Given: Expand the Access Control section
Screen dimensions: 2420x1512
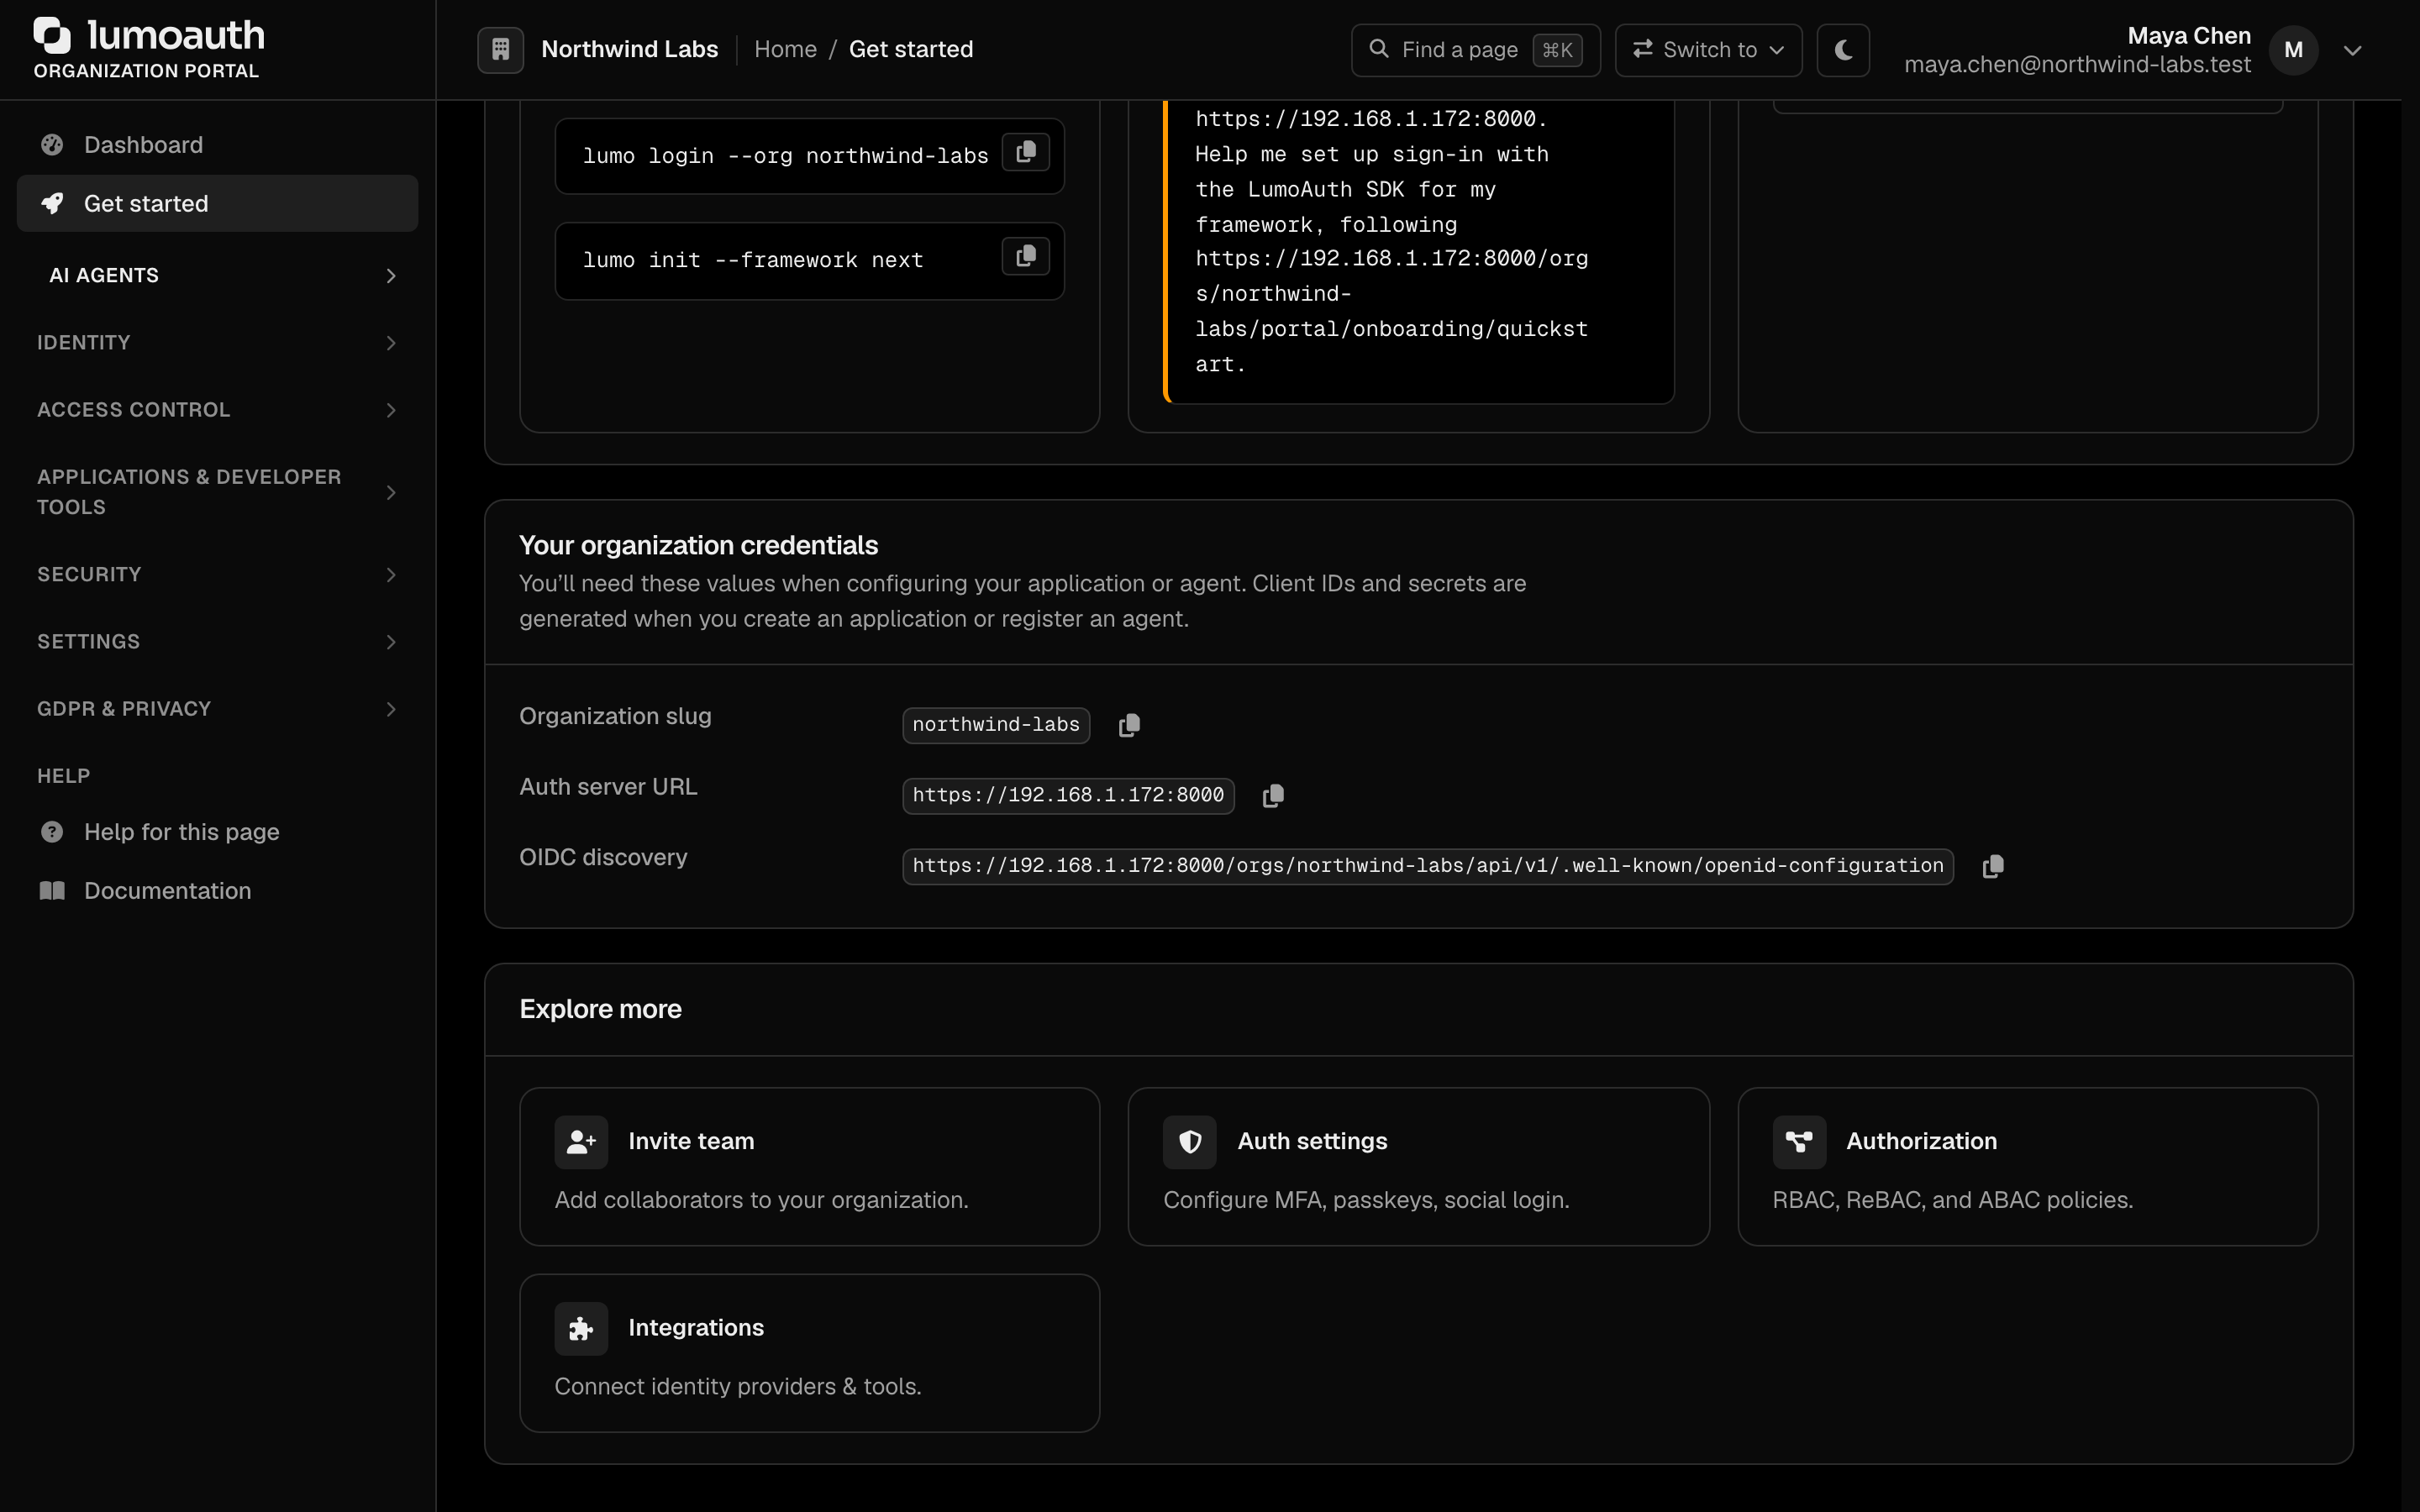Looking at the screenshot, I should click(x=217, y=410).
